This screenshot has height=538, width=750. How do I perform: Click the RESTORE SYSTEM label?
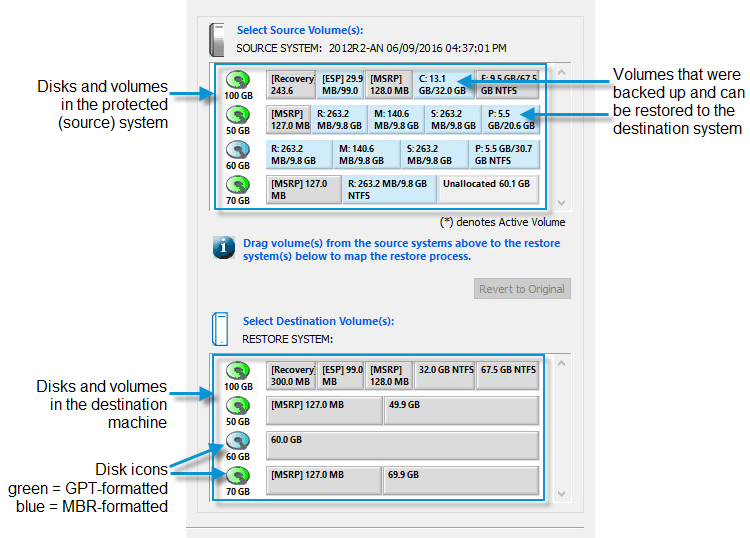pos(287,339)
